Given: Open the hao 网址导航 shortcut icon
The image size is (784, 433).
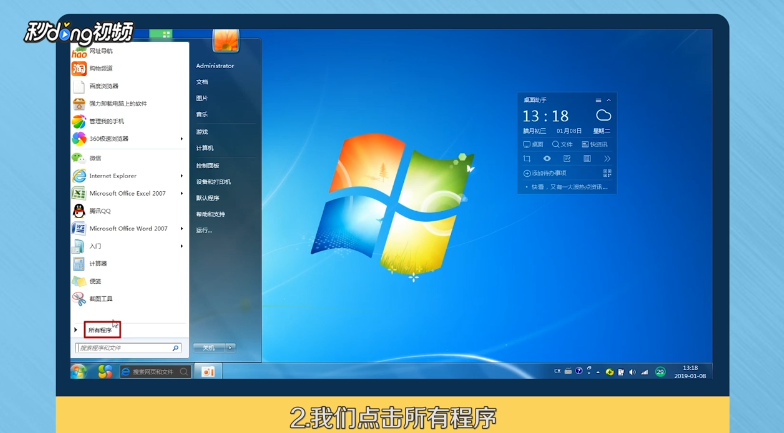Looking at the screenshot, I should 79,52.
